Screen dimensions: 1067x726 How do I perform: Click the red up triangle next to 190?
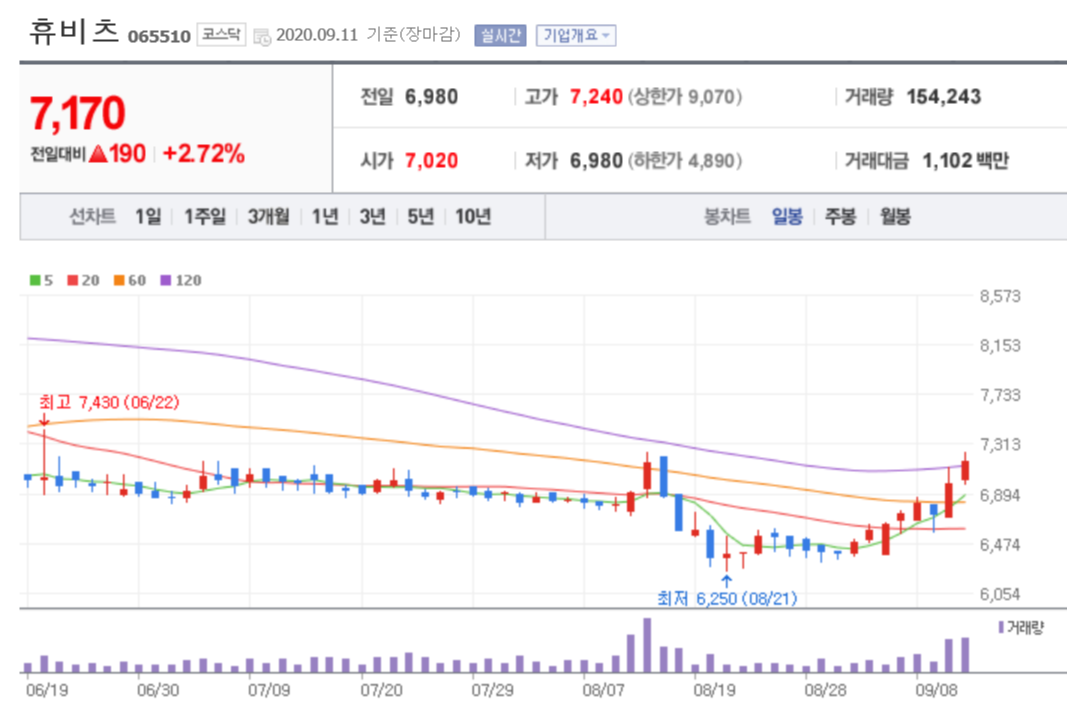98,154
